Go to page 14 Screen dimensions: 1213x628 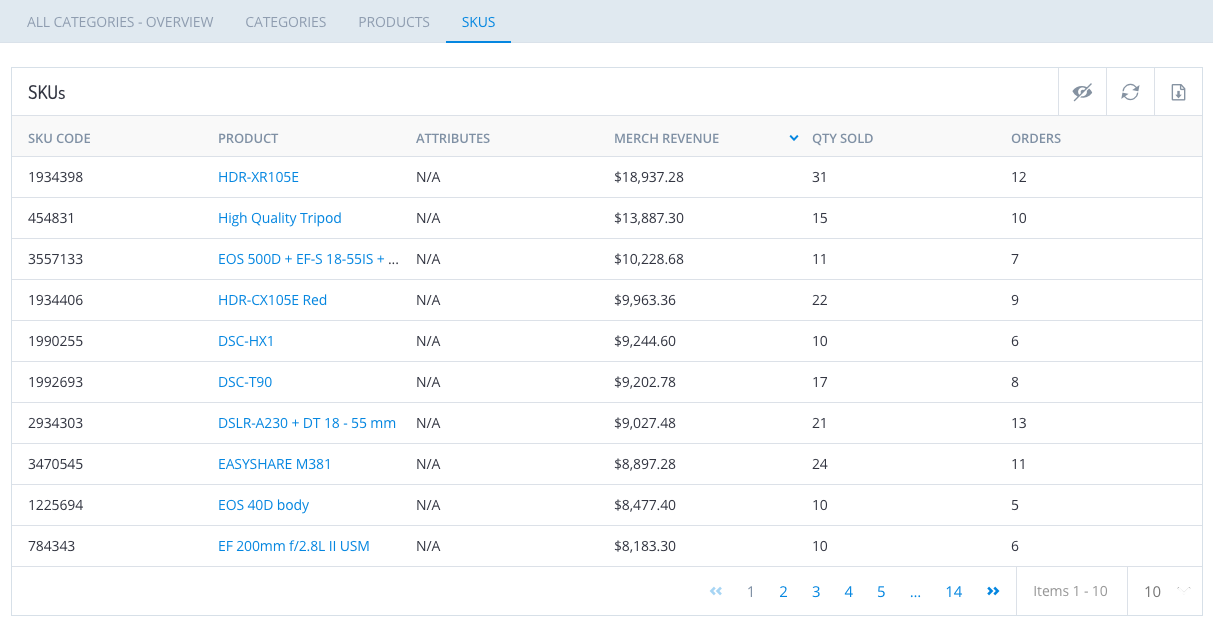coord(954,592)
